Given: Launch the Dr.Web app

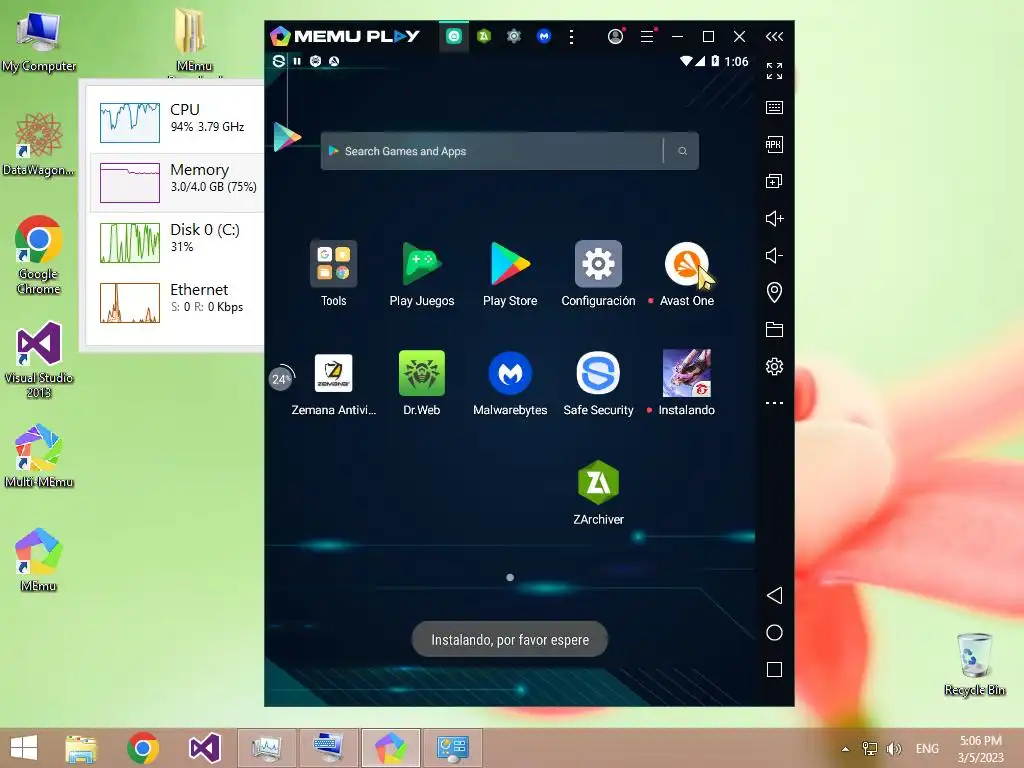Looking at the screenshot, I should pos(421,374).
